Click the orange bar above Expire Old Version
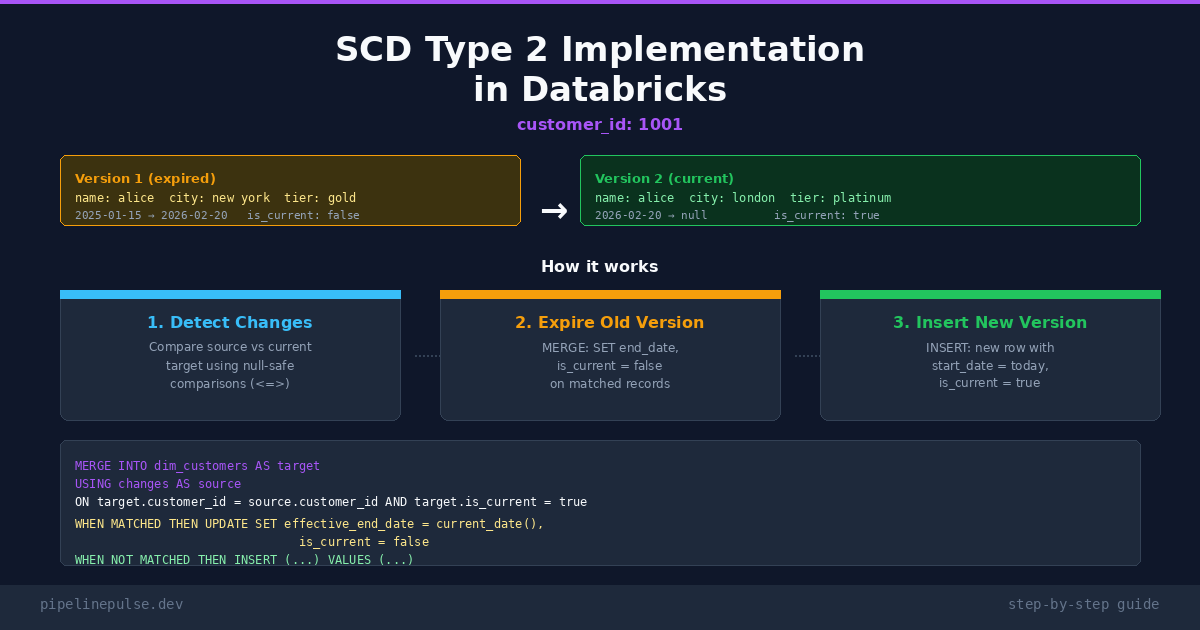1200x630 pixels. coord(610,293)
